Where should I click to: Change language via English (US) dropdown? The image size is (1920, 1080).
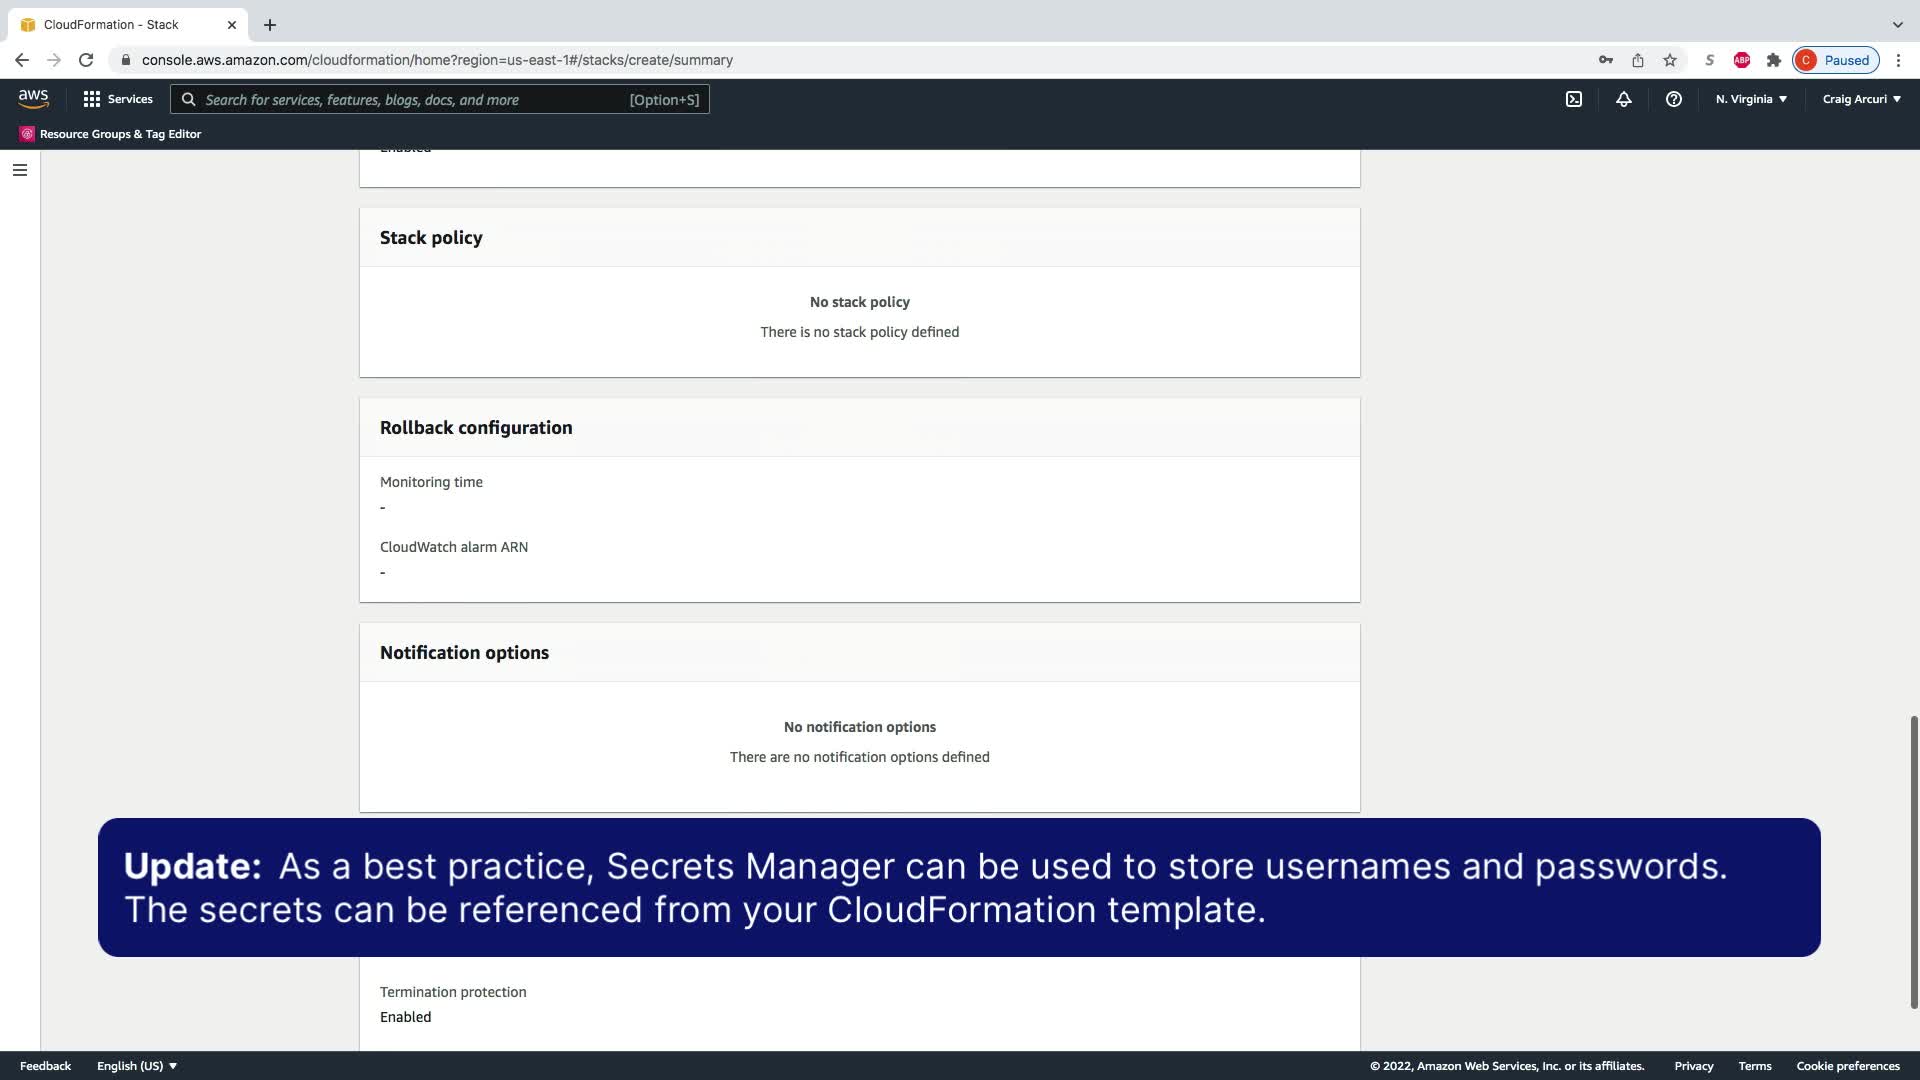137,1066
